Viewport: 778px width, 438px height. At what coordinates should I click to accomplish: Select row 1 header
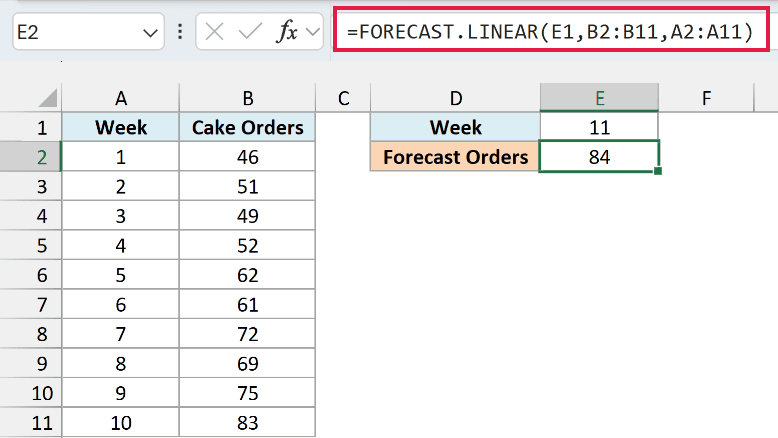(31, 127)
